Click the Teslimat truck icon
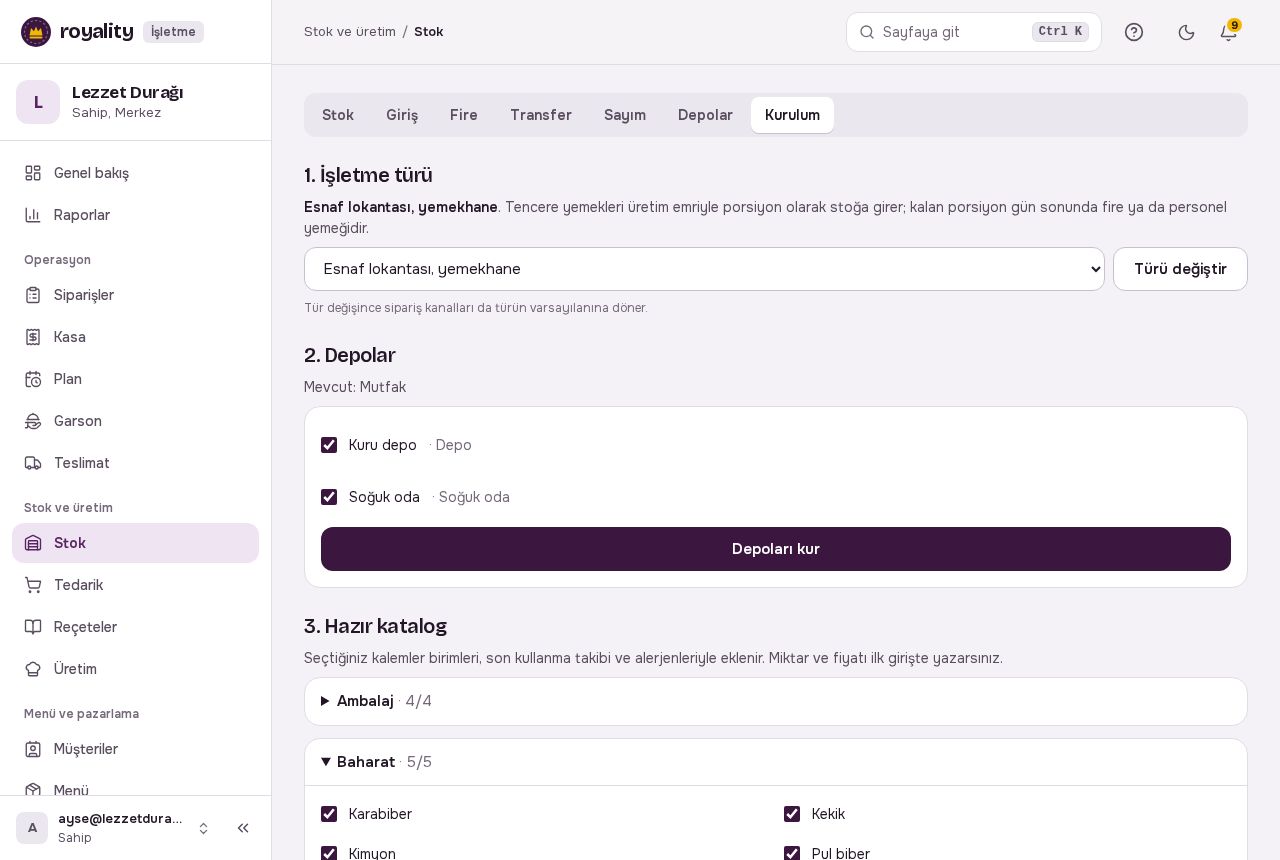The width and height of the screenshot is (1280, 860). (x=33, y=463)
